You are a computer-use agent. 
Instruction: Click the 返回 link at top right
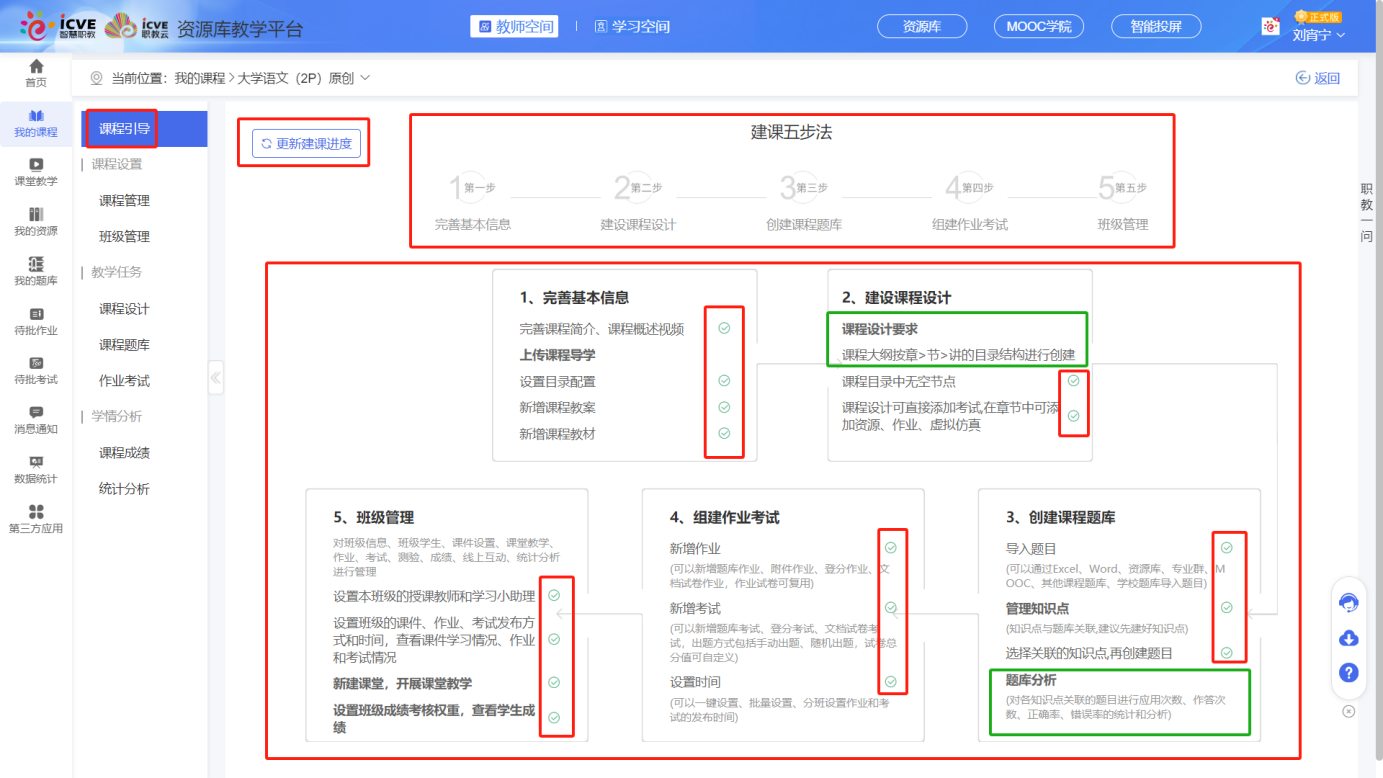pyautogui.click(x=1318, y=76)
